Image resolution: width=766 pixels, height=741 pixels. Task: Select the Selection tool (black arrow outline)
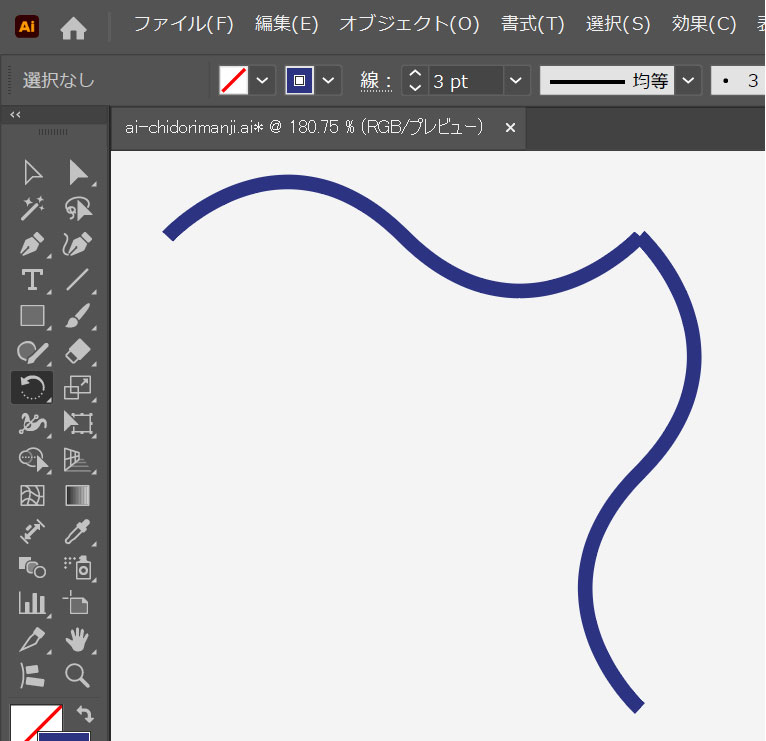tap(32, 172)
